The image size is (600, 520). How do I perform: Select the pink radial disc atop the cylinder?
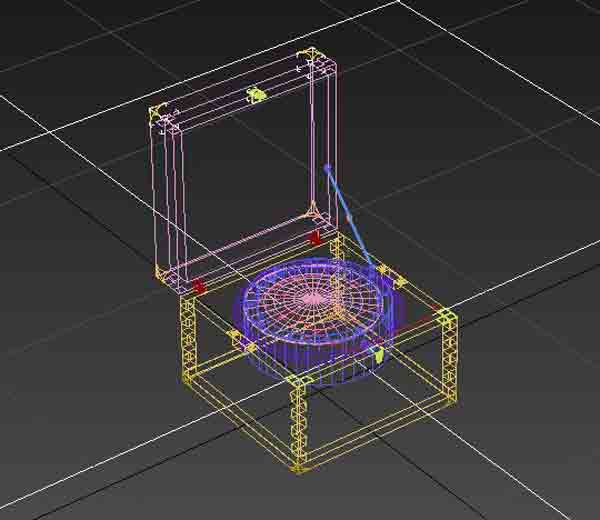pyautogui.click(x=313, y=301)
